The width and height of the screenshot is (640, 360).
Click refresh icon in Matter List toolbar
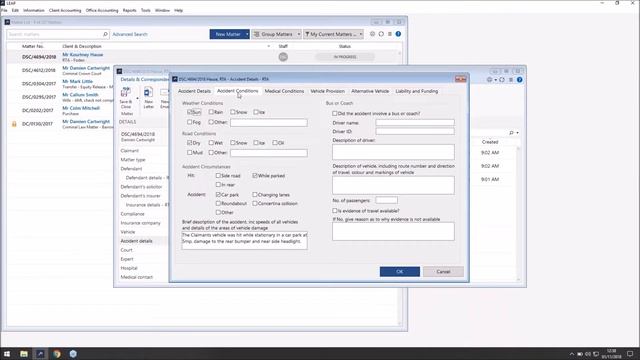tap(381, 34)
